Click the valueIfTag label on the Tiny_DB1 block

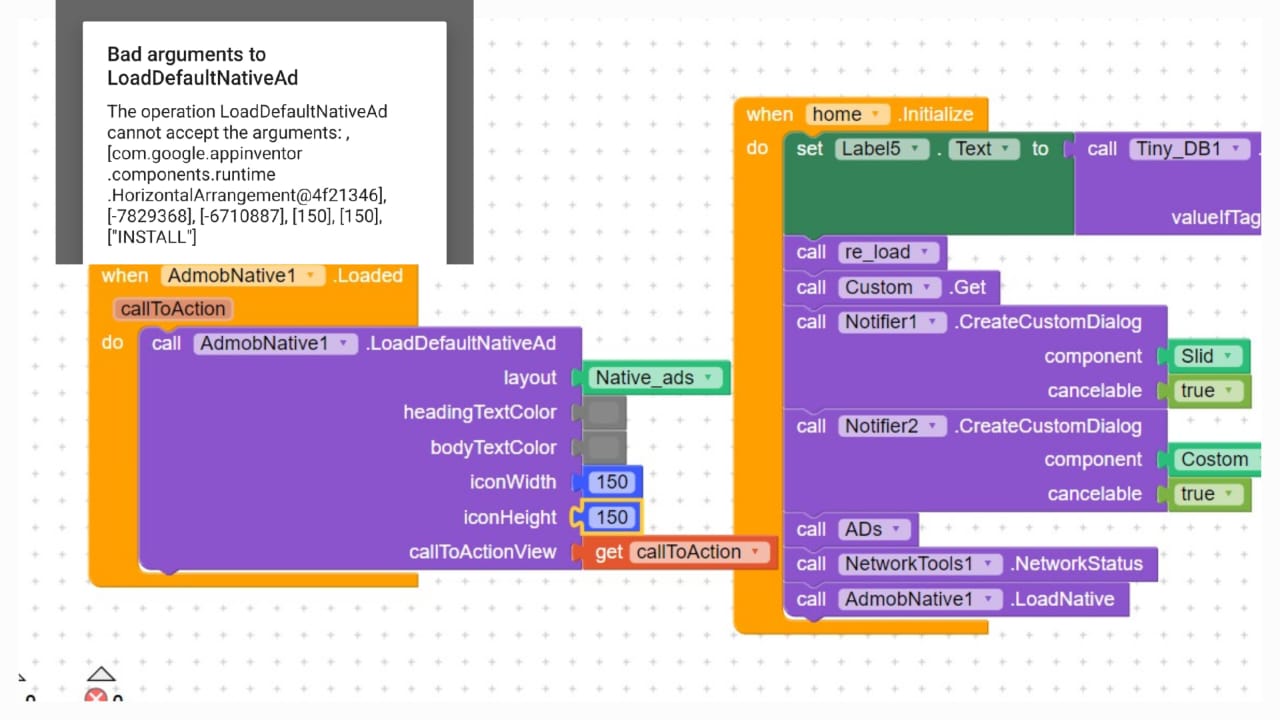(x=1215, y=218)
